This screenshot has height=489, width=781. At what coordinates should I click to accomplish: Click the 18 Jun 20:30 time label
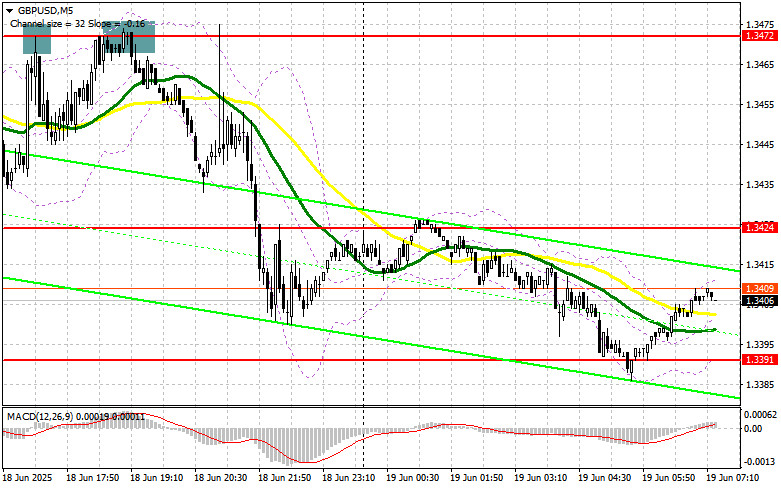tap(220, 478)
